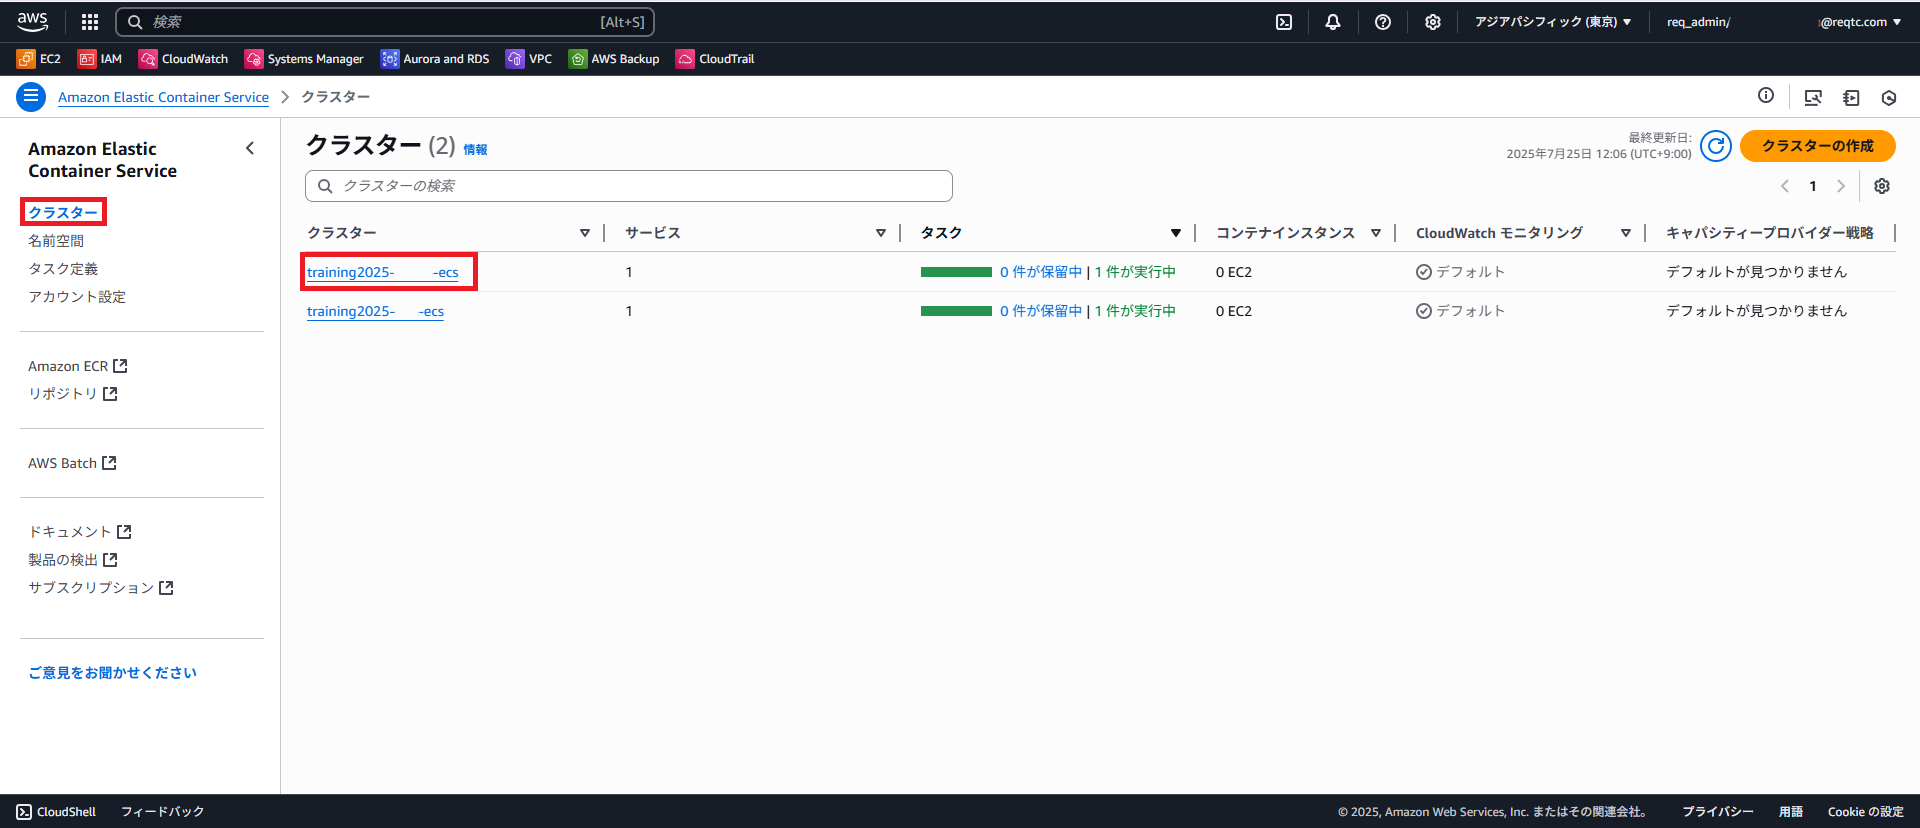This screenshot has height=828, width=1920.
Task: Go to previous page of clusters
Action: tap(1785, 186)
